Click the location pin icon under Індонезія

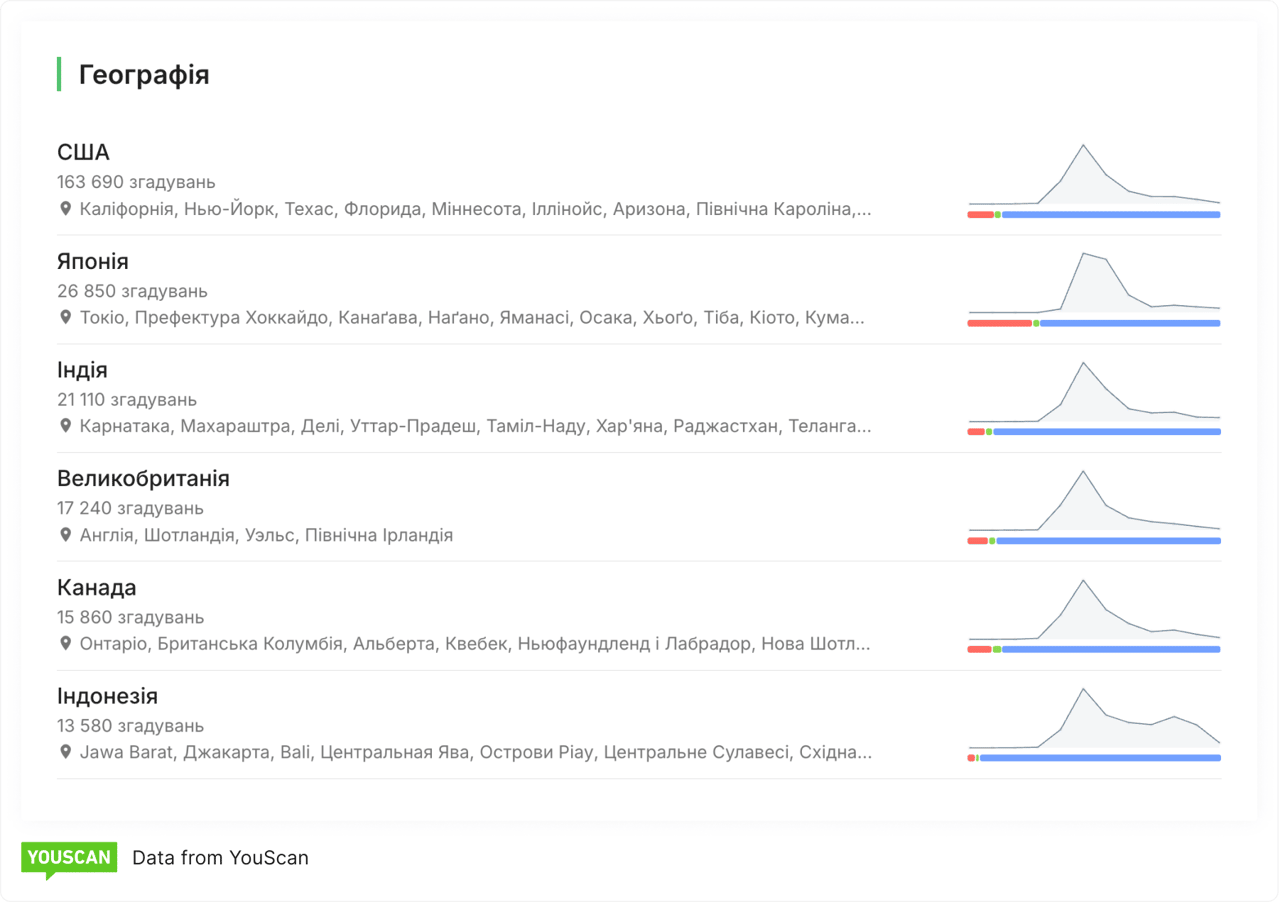pos(66,752)
